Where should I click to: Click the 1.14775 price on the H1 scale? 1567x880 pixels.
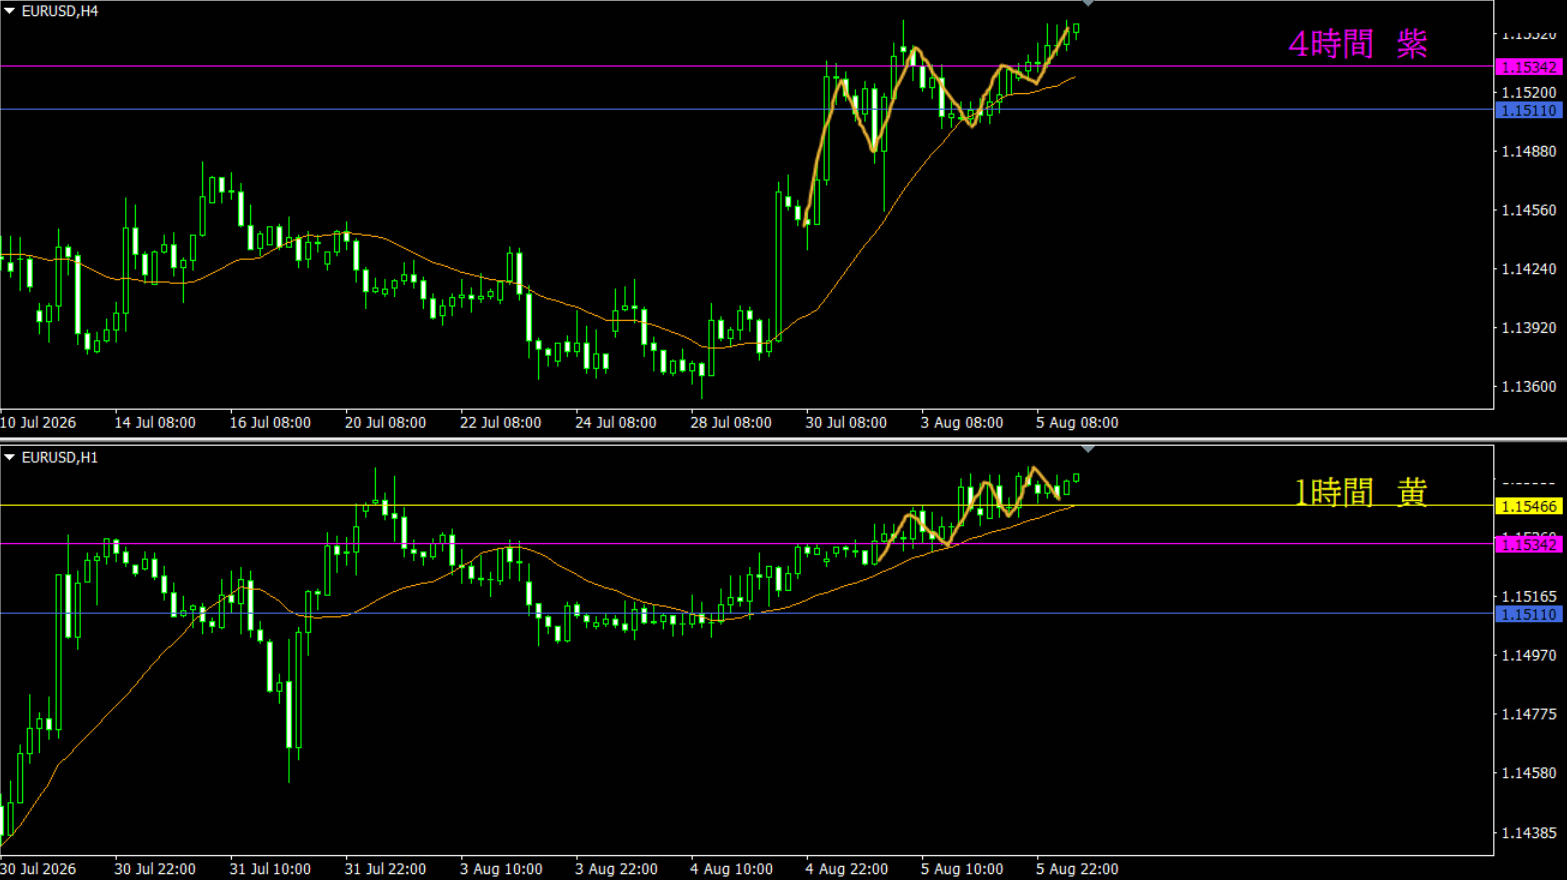coord(1529,714)
